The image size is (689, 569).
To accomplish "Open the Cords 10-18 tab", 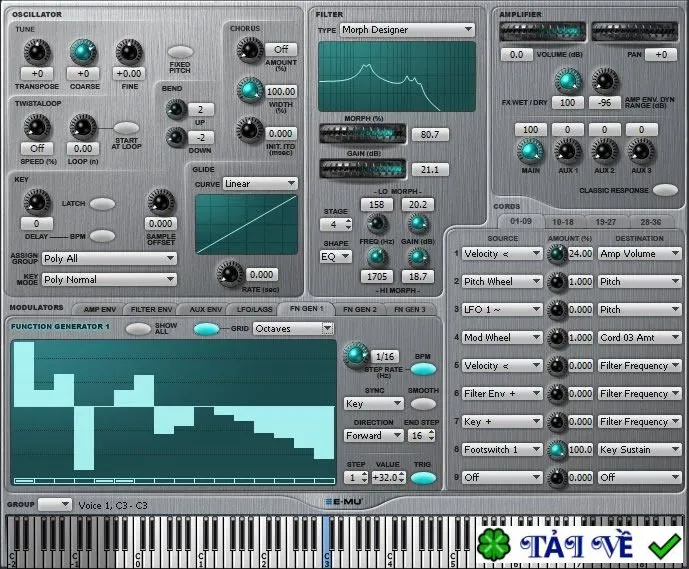I will tap(562, 222).
